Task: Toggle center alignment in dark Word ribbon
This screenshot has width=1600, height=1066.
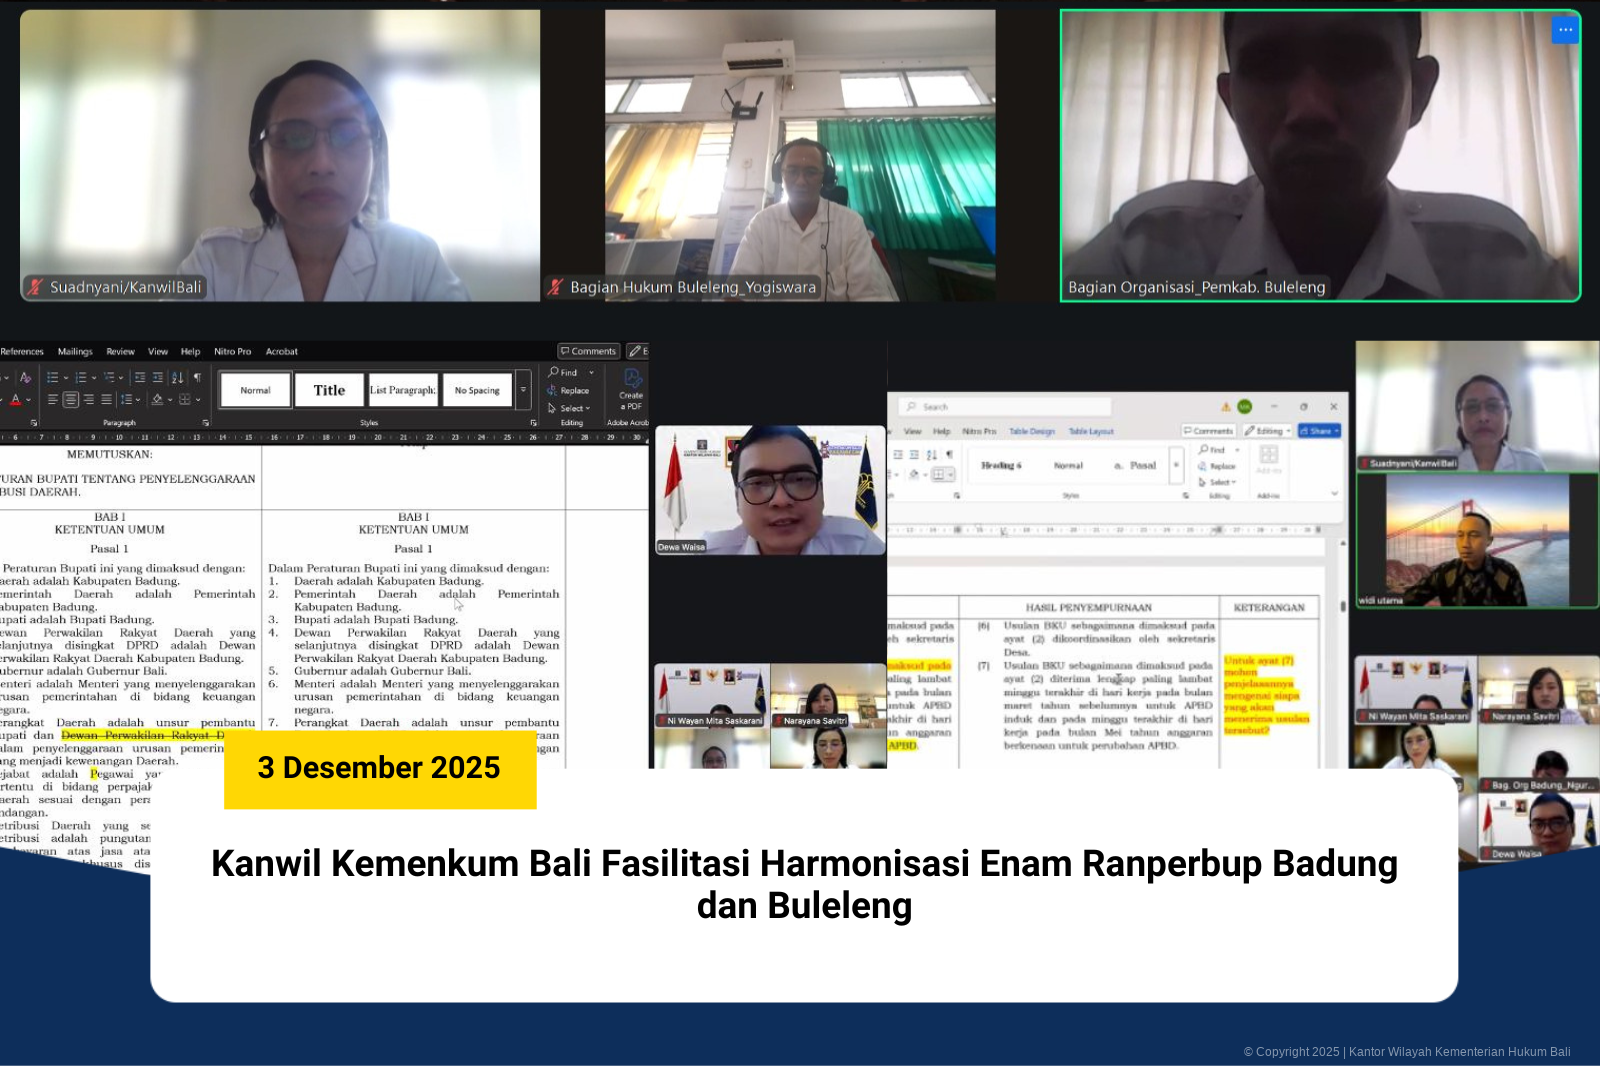Action: (70, 400)
